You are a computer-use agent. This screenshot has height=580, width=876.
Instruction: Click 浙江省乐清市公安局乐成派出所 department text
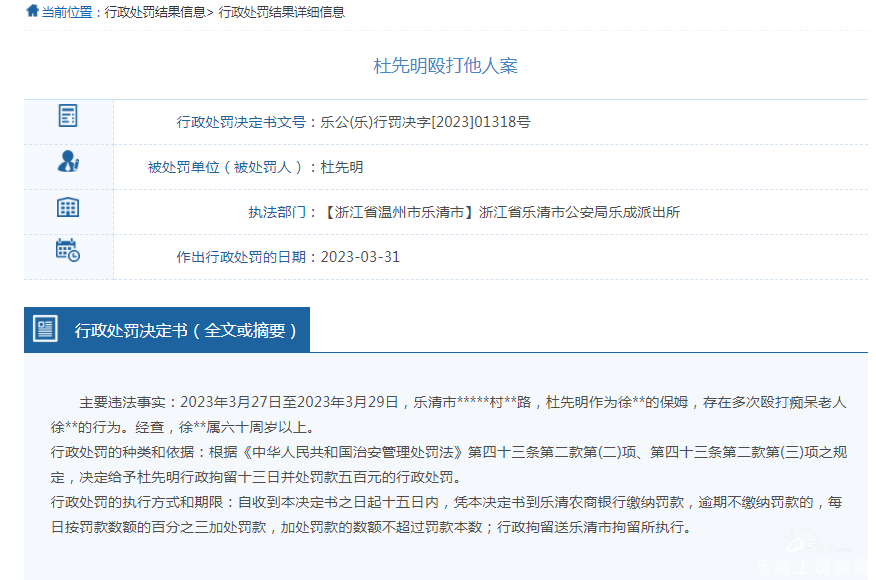click(579, 212)
